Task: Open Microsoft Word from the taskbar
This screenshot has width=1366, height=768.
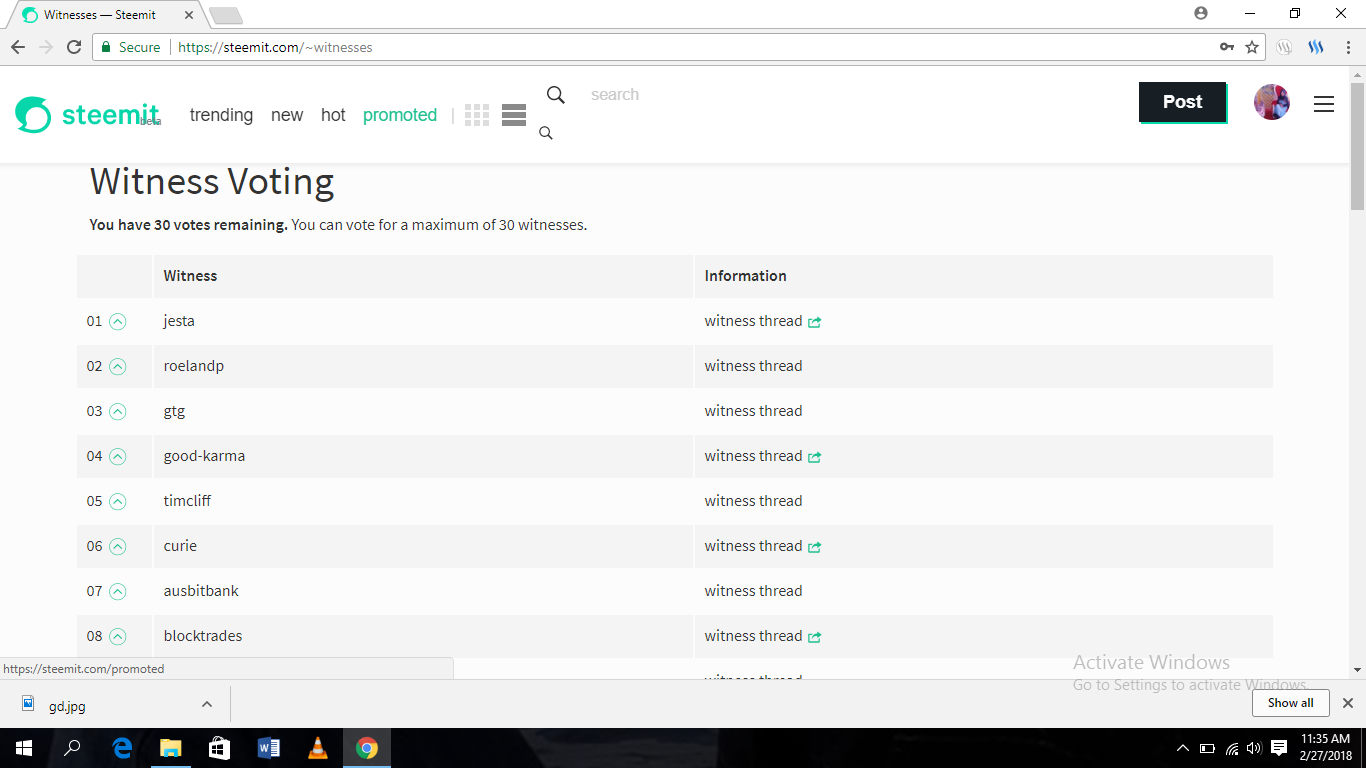Action: [x=268, y=747]
